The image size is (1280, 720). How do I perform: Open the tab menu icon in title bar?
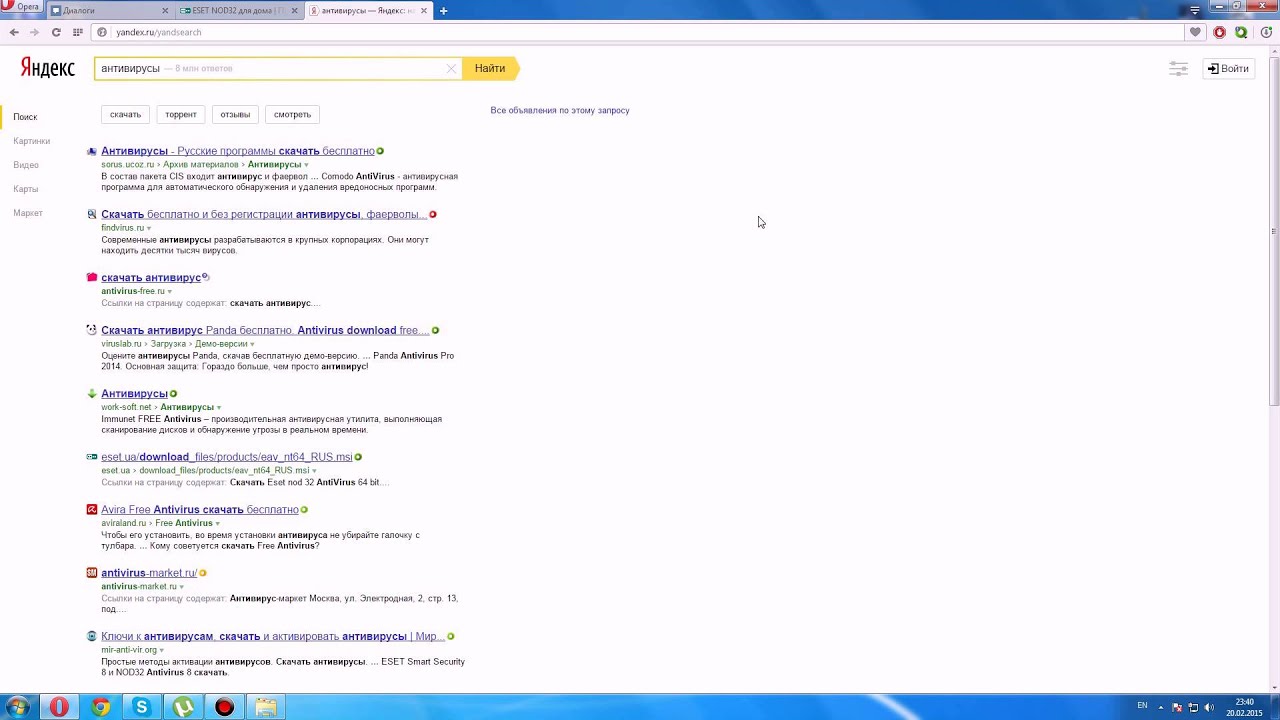pos(1194,10)
